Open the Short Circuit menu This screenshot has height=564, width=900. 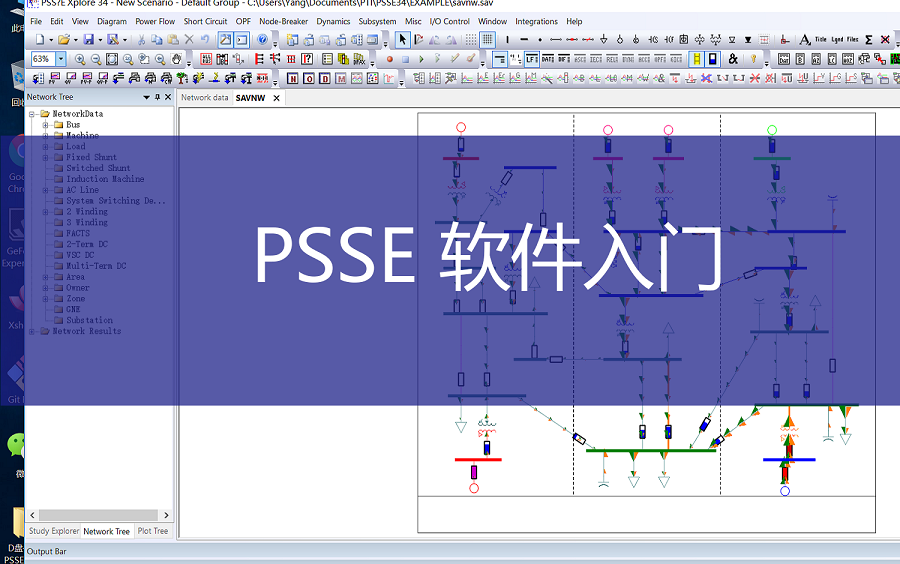pyautogui.click(x=205, y=21)
